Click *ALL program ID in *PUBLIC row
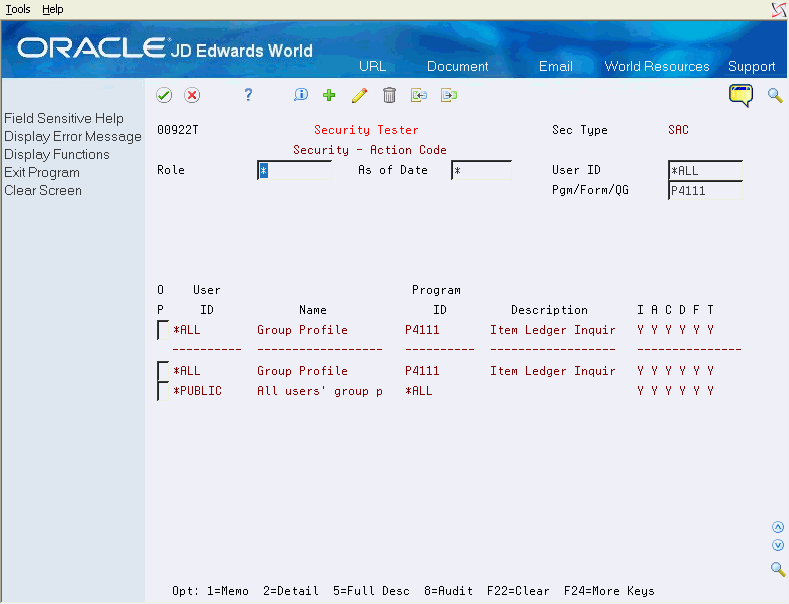Image resolution: width=789 pixels, height=604 pixels. (x=419, y=391)
